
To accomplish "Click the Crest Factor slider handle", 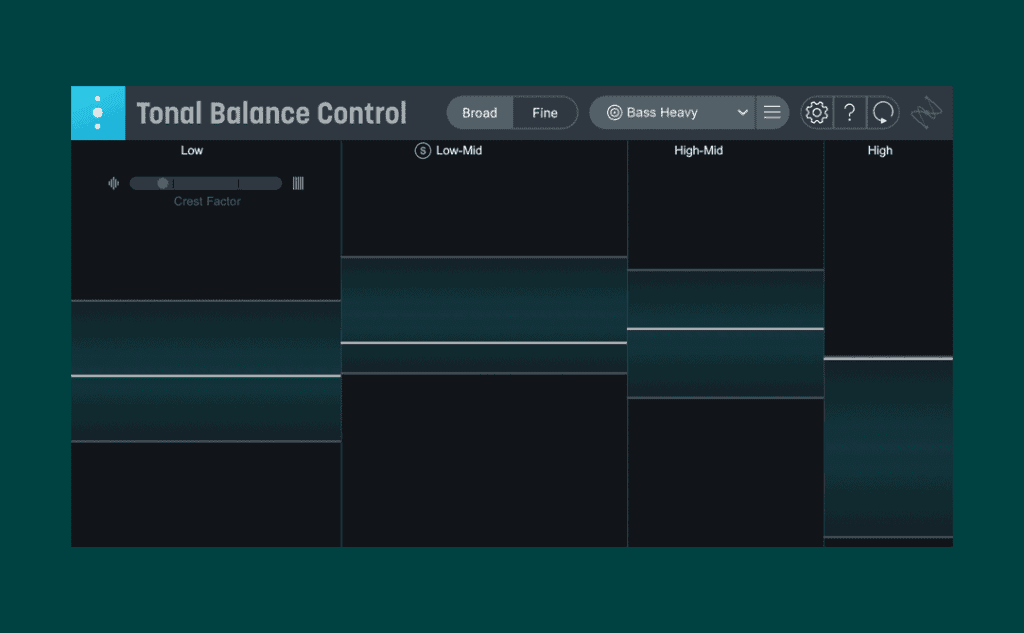I will point(163,184).
